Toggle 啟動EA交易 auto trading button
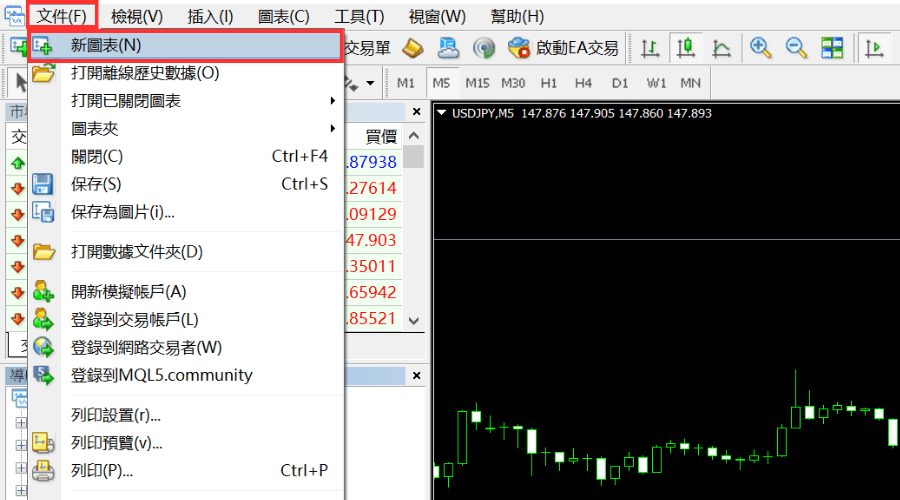Viewport: 900px width, 500px height. (564, 48)
